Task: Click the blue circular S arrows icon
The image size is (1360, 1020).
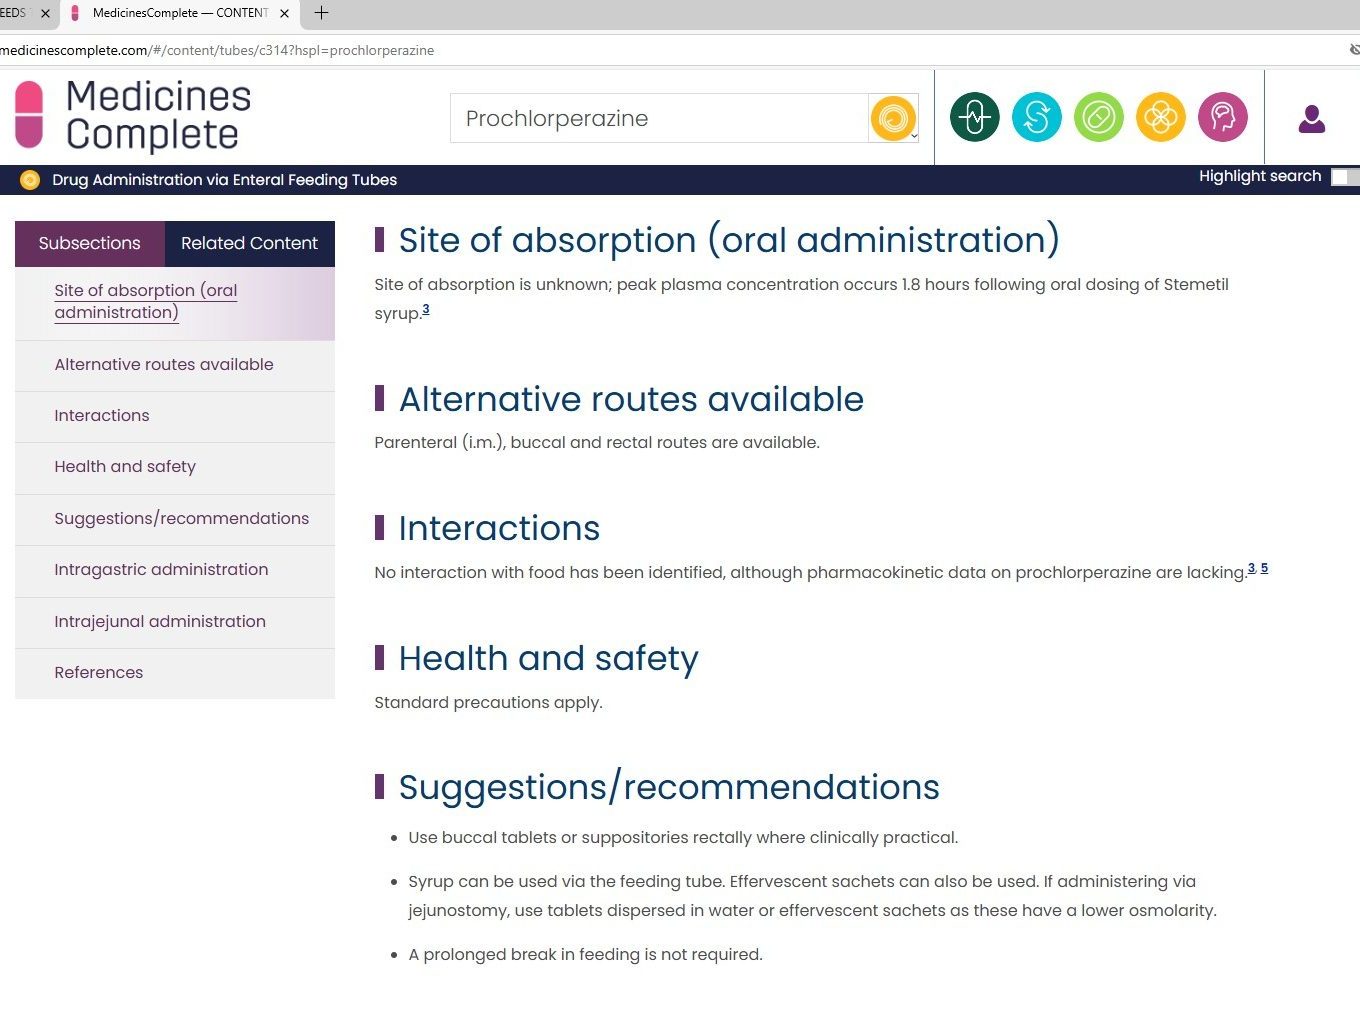Action: point(1036,118)
